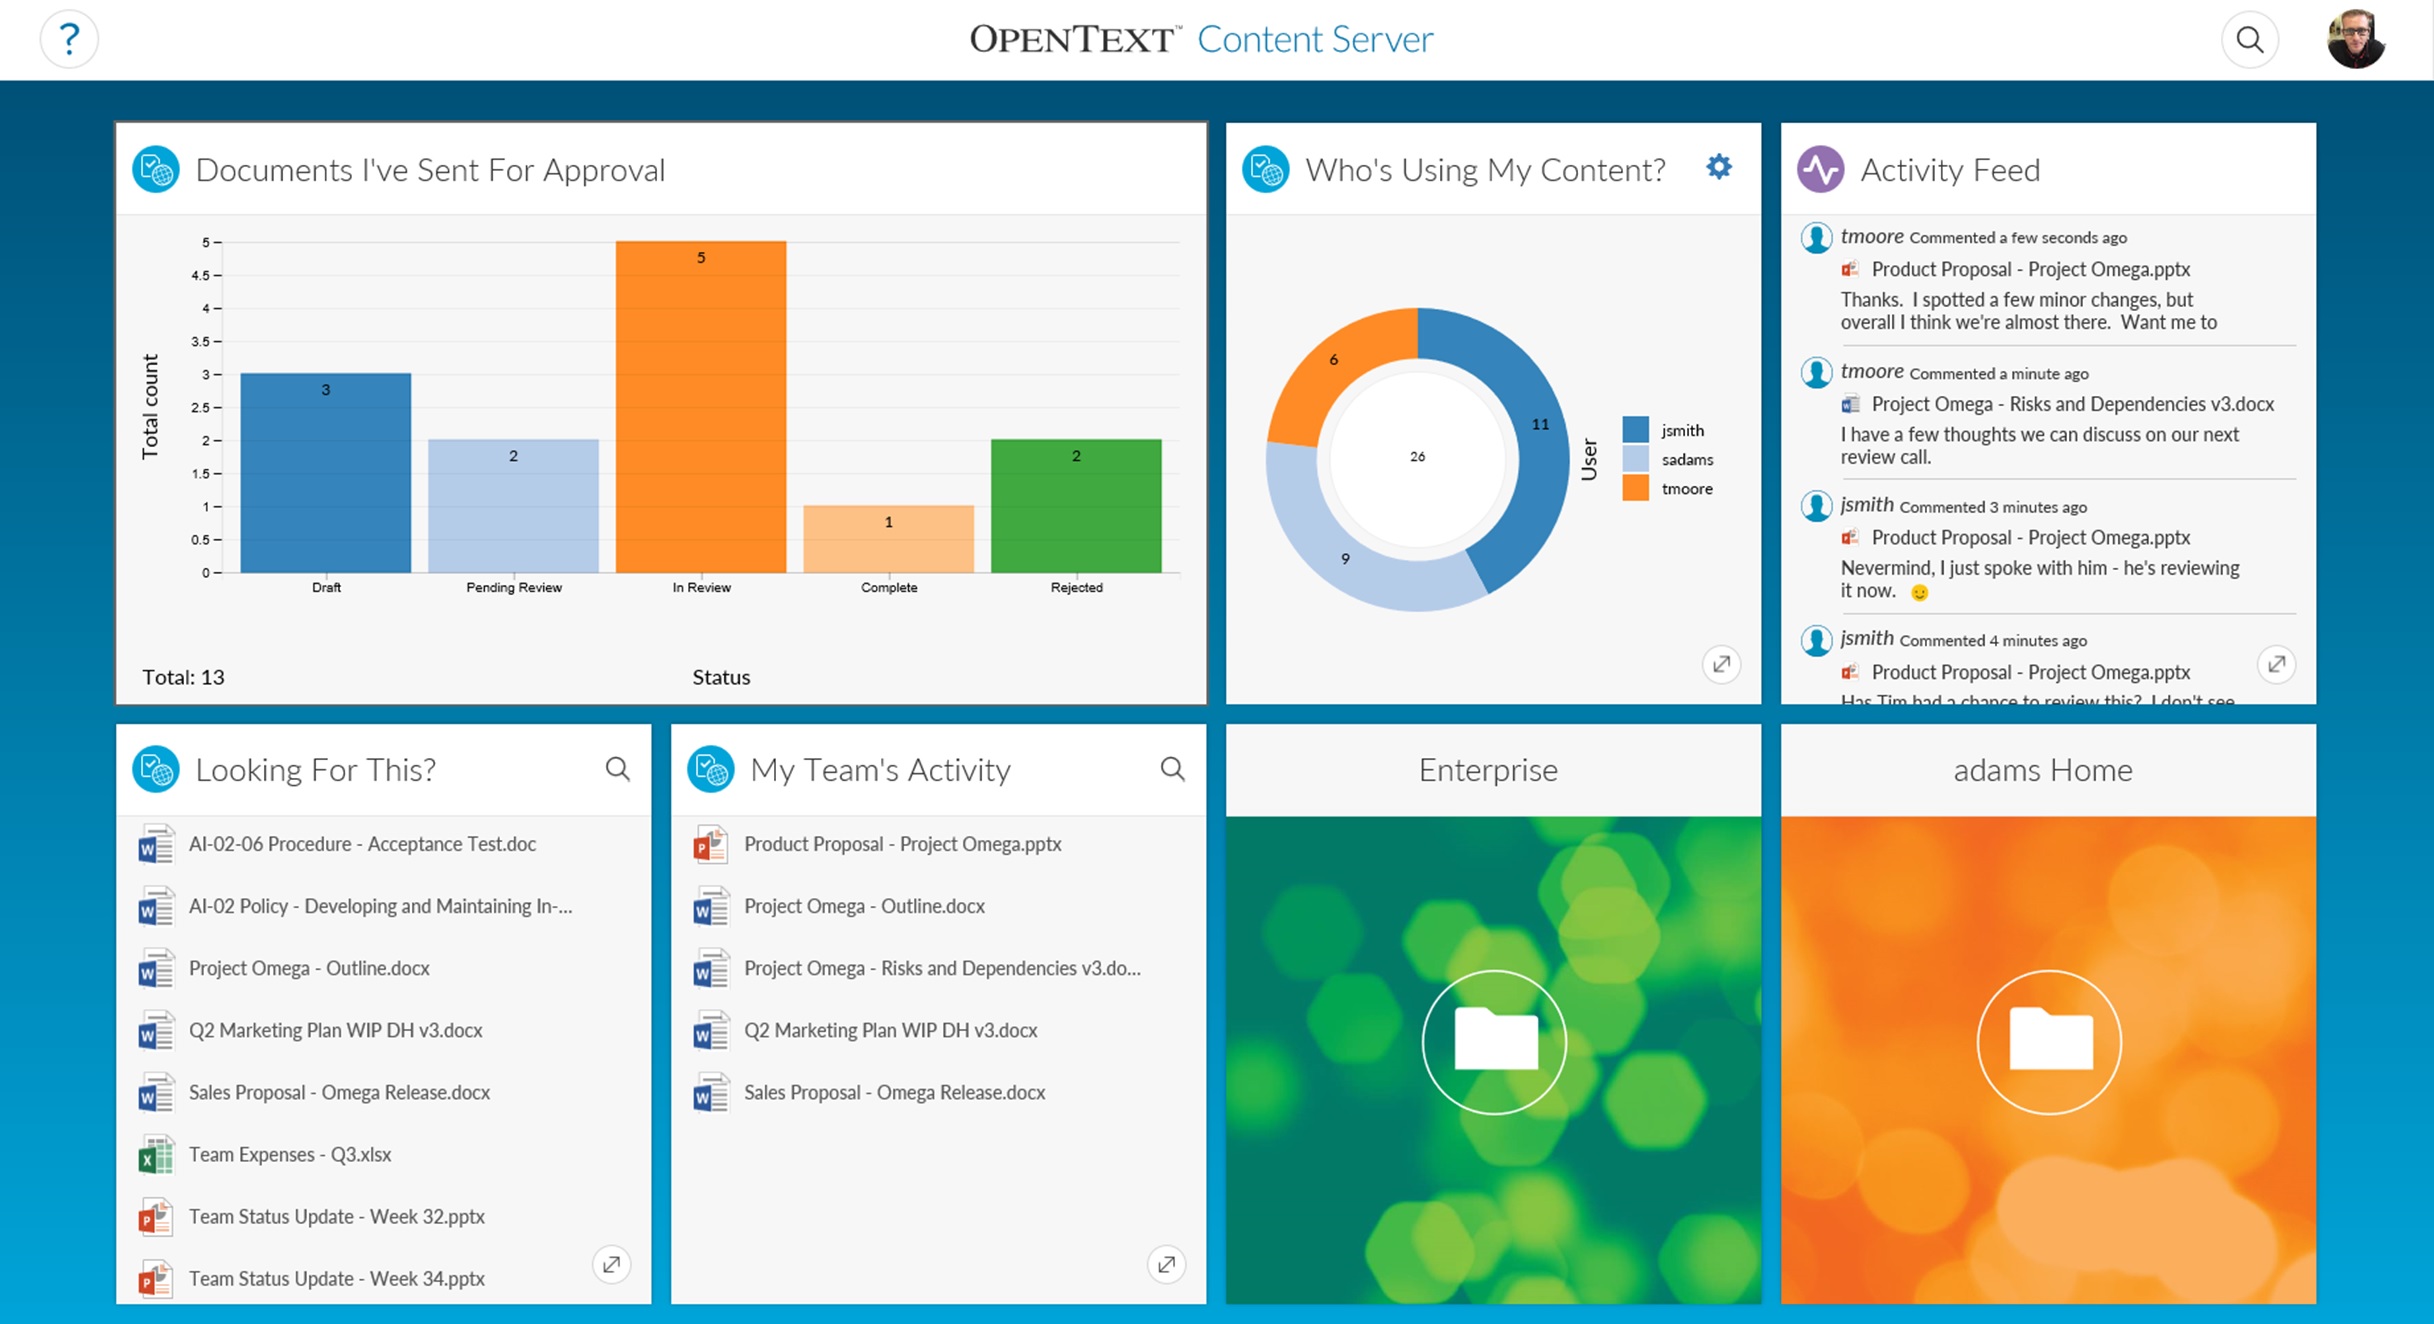Viewport: 2434px width, 1324px height.
Task: Click the Activity Feed pulse icon
Action: [1820, 169]
